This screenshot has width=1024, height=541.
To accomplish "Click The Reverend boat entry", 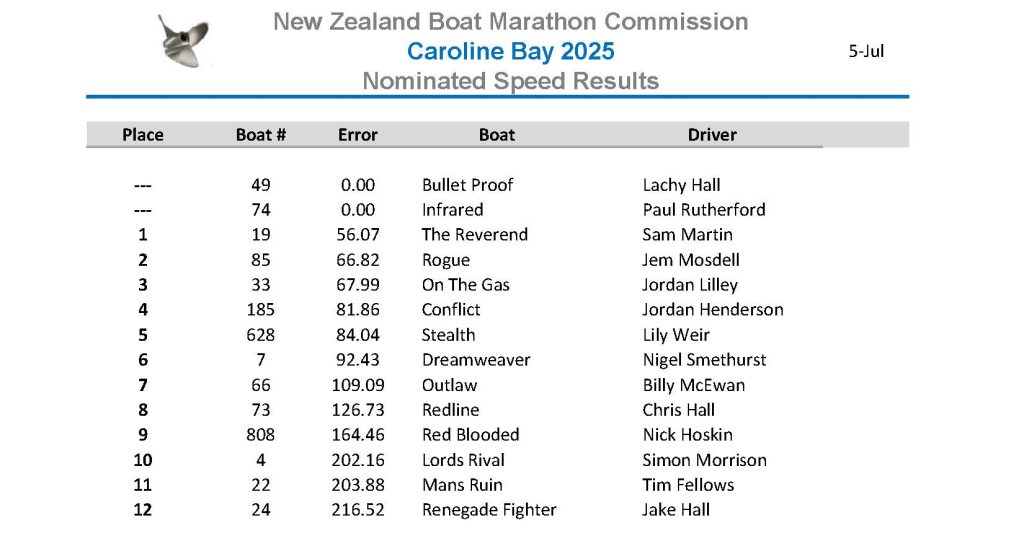I will [475, 235].
